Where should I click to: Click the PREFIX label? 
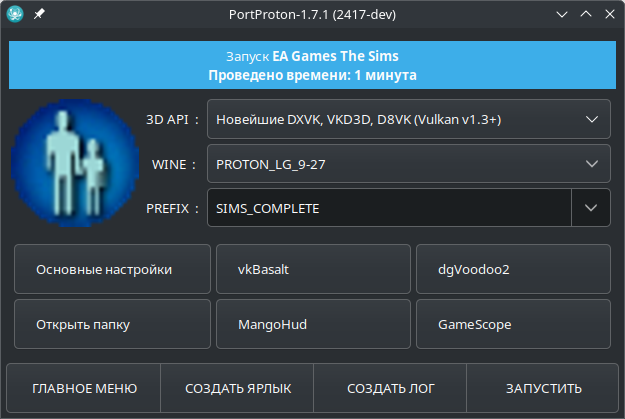(x=172, y=208)
